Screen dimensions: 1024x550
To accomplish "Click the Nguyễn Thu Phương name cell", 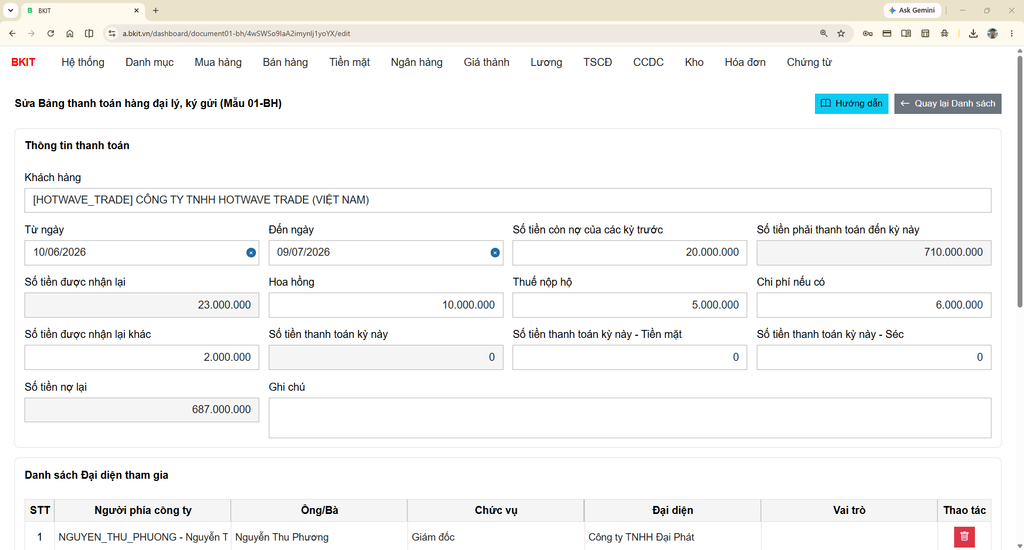I will click(319, 537).
